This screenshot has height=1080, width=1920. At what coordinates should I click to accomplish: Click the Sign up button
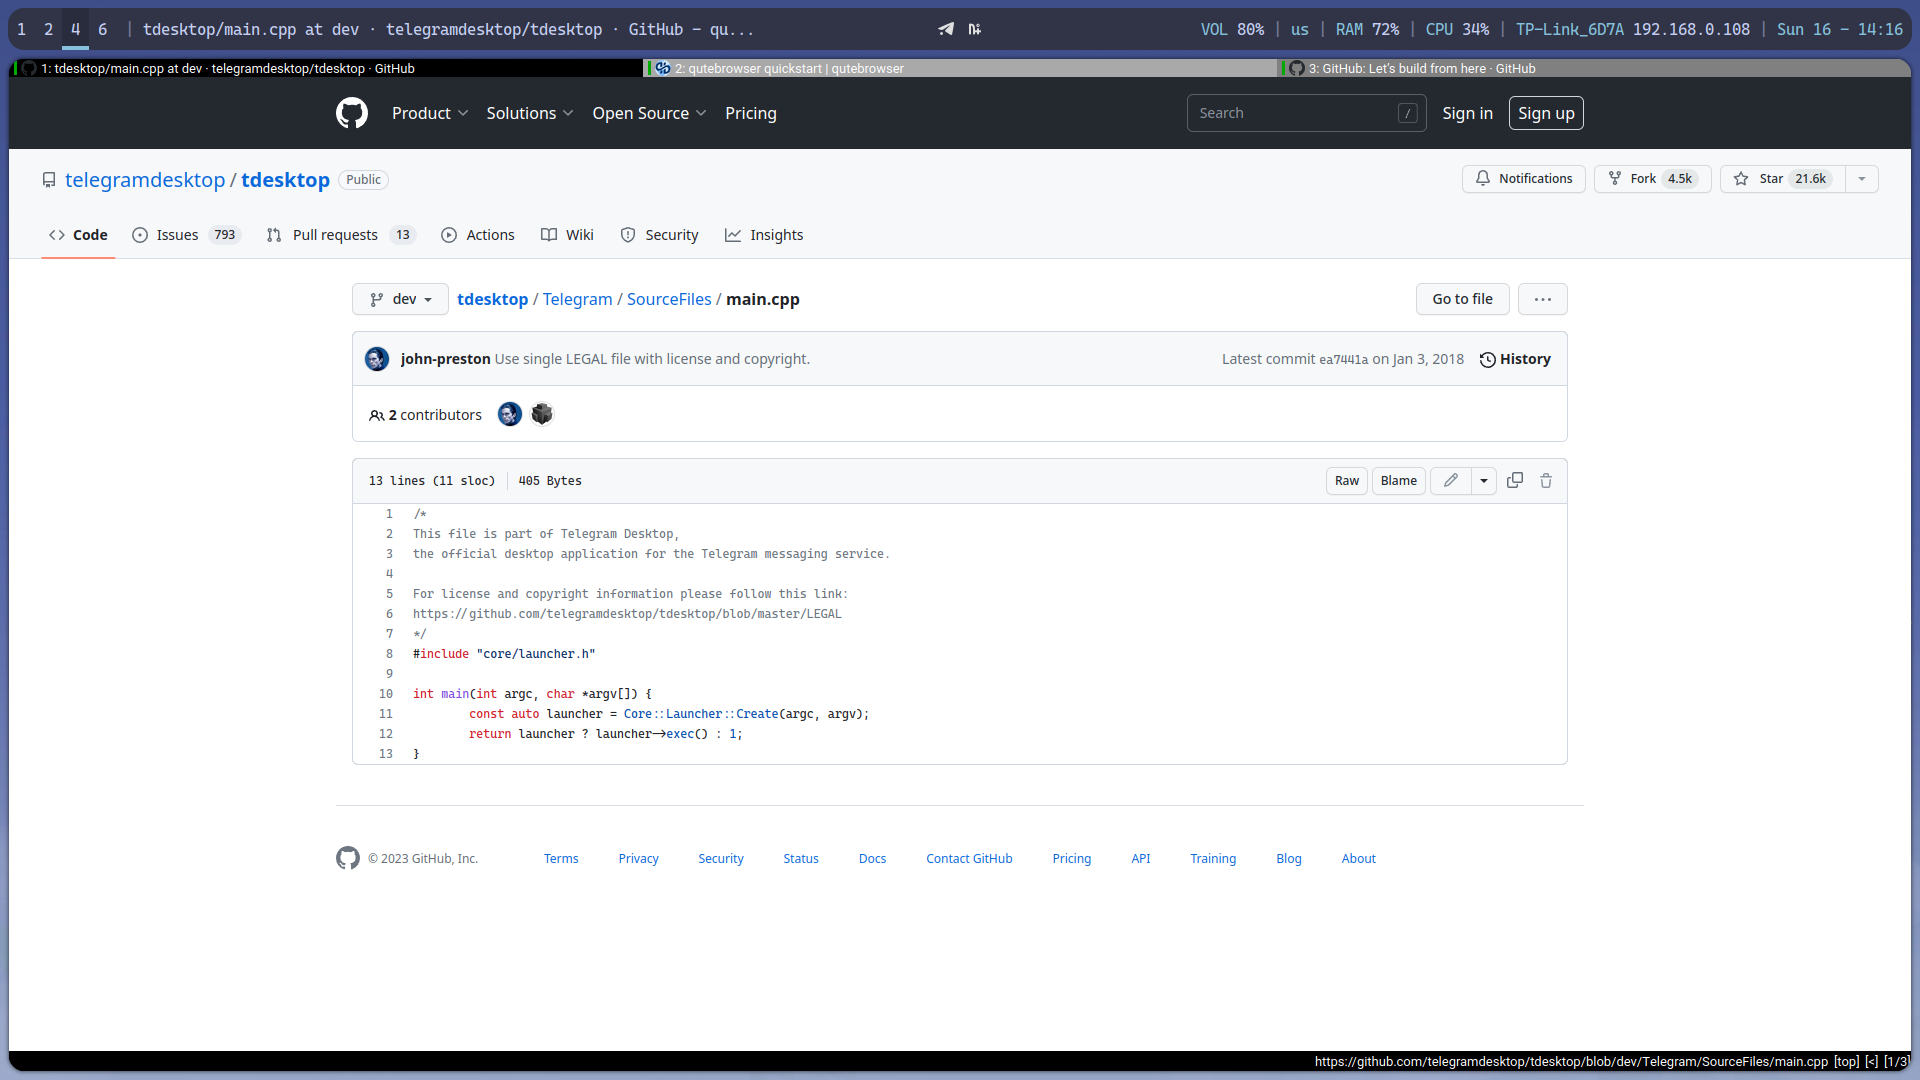[1546, 113]
